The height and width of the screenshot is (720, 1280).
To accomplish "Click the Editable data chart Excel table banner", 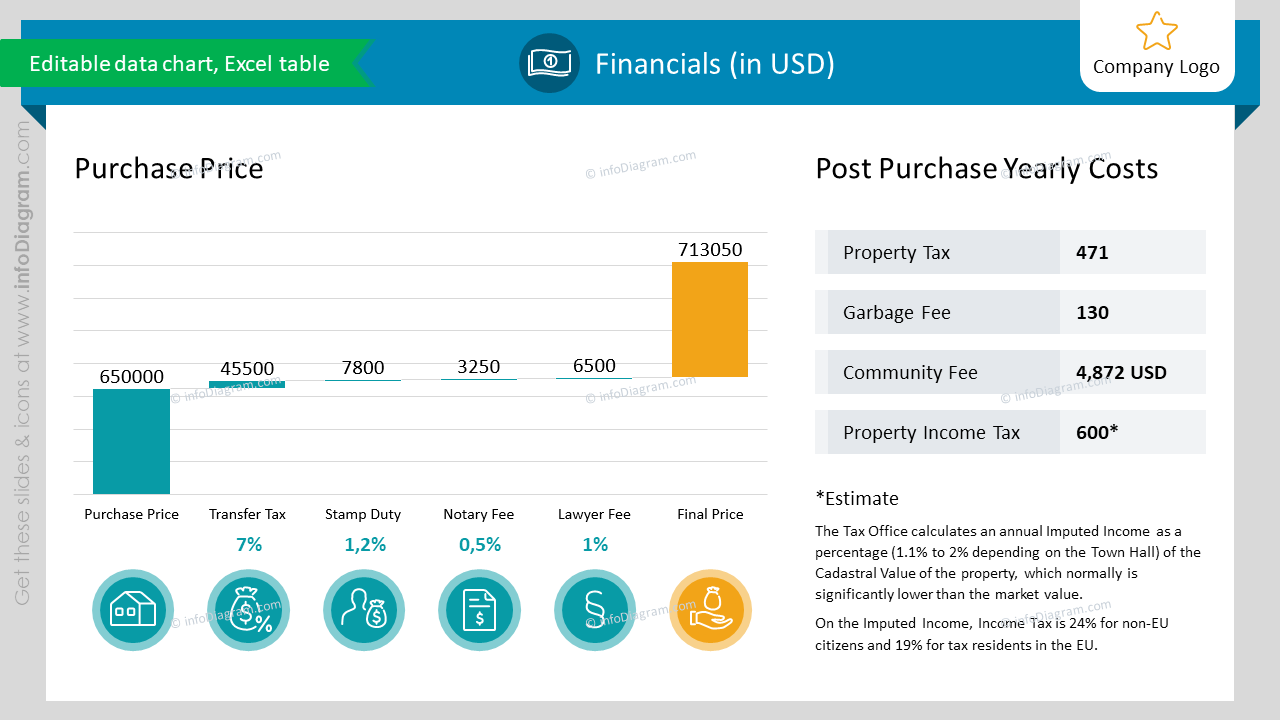I will 180,63.
